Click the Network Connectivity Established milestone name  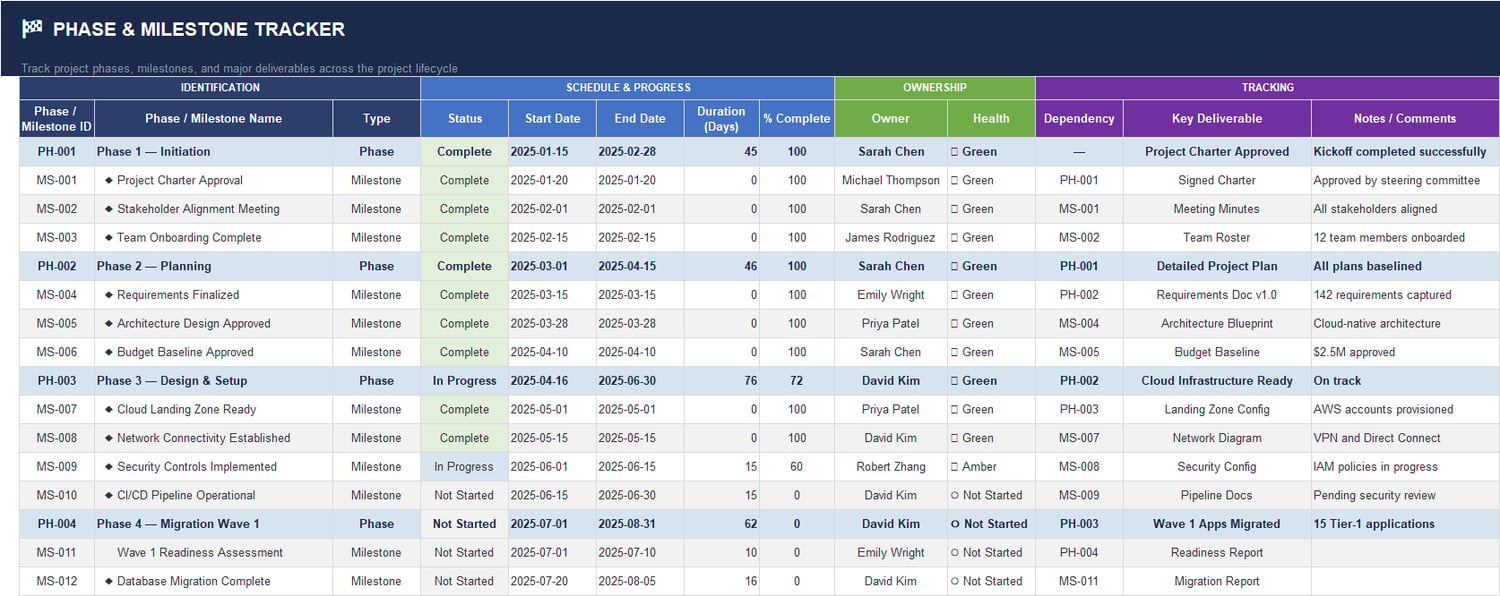204,438
